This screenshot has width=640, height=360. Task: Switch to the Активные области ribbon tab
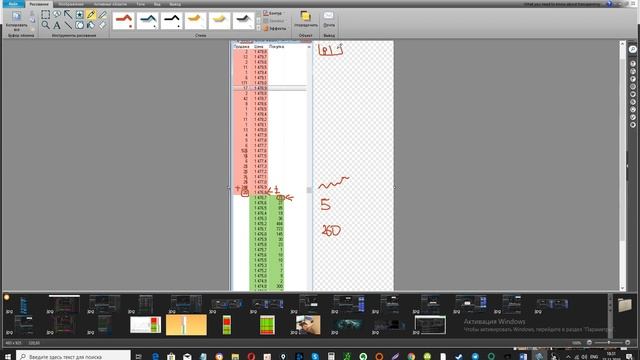(x=110, y=4)
